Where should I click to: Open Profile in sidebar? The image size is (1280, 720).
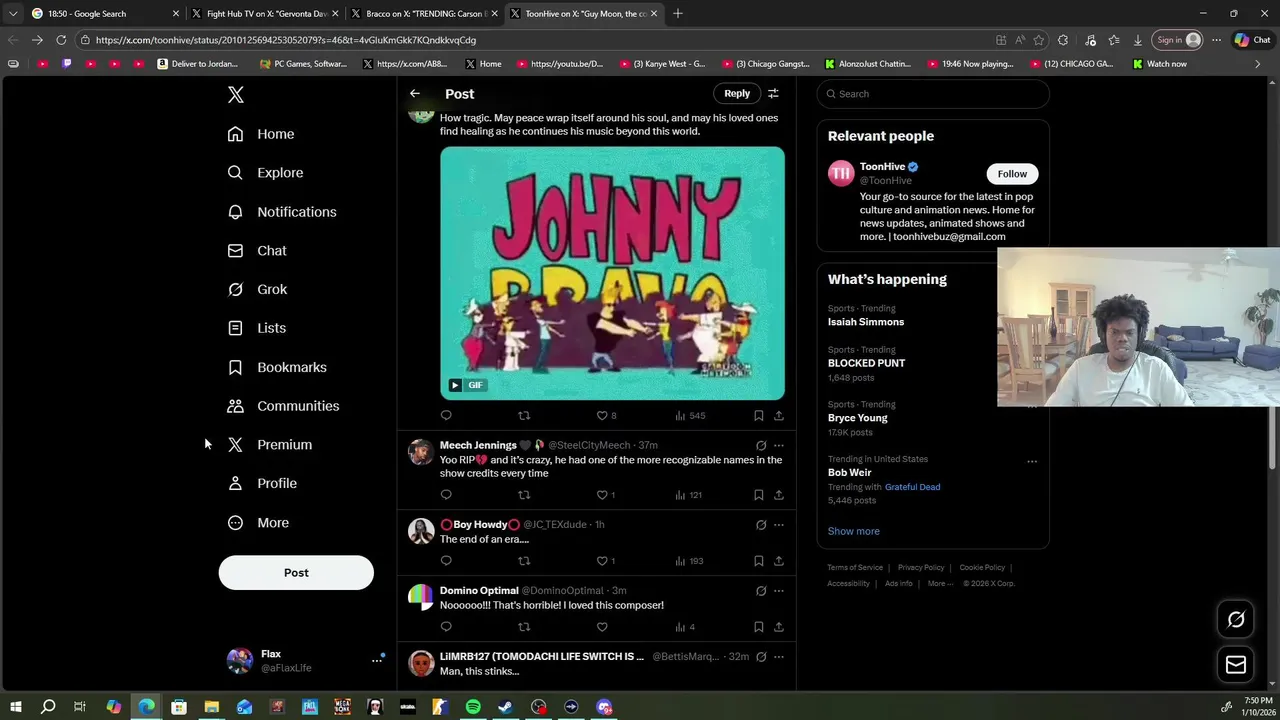click(261, 483)
